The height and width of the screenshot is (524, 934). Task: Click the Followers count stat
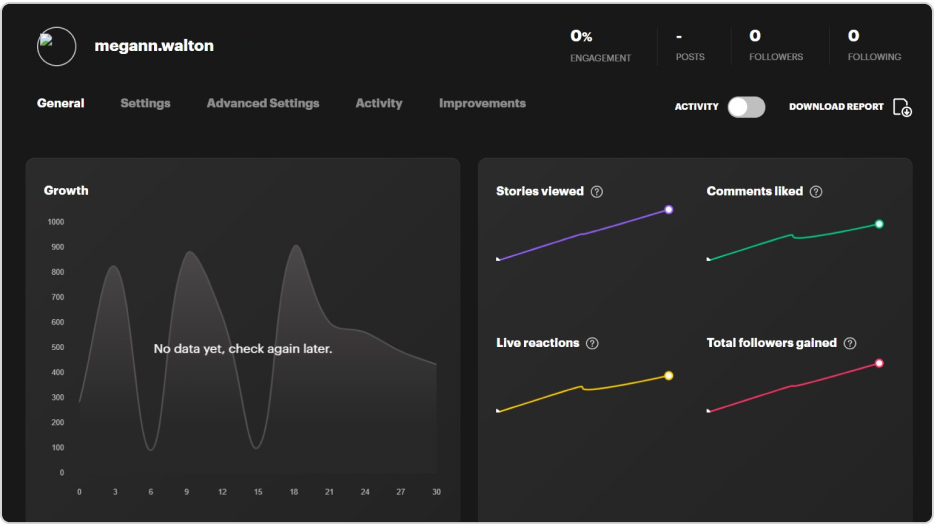click(x=776, y=45)
